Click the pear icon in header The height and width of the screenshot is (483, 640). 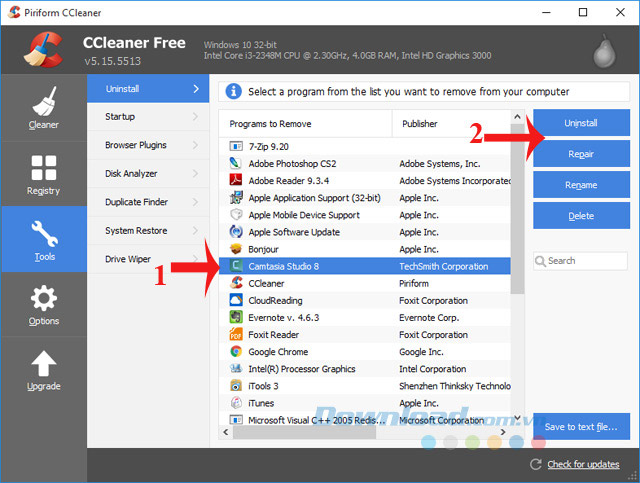pos(604,52)
